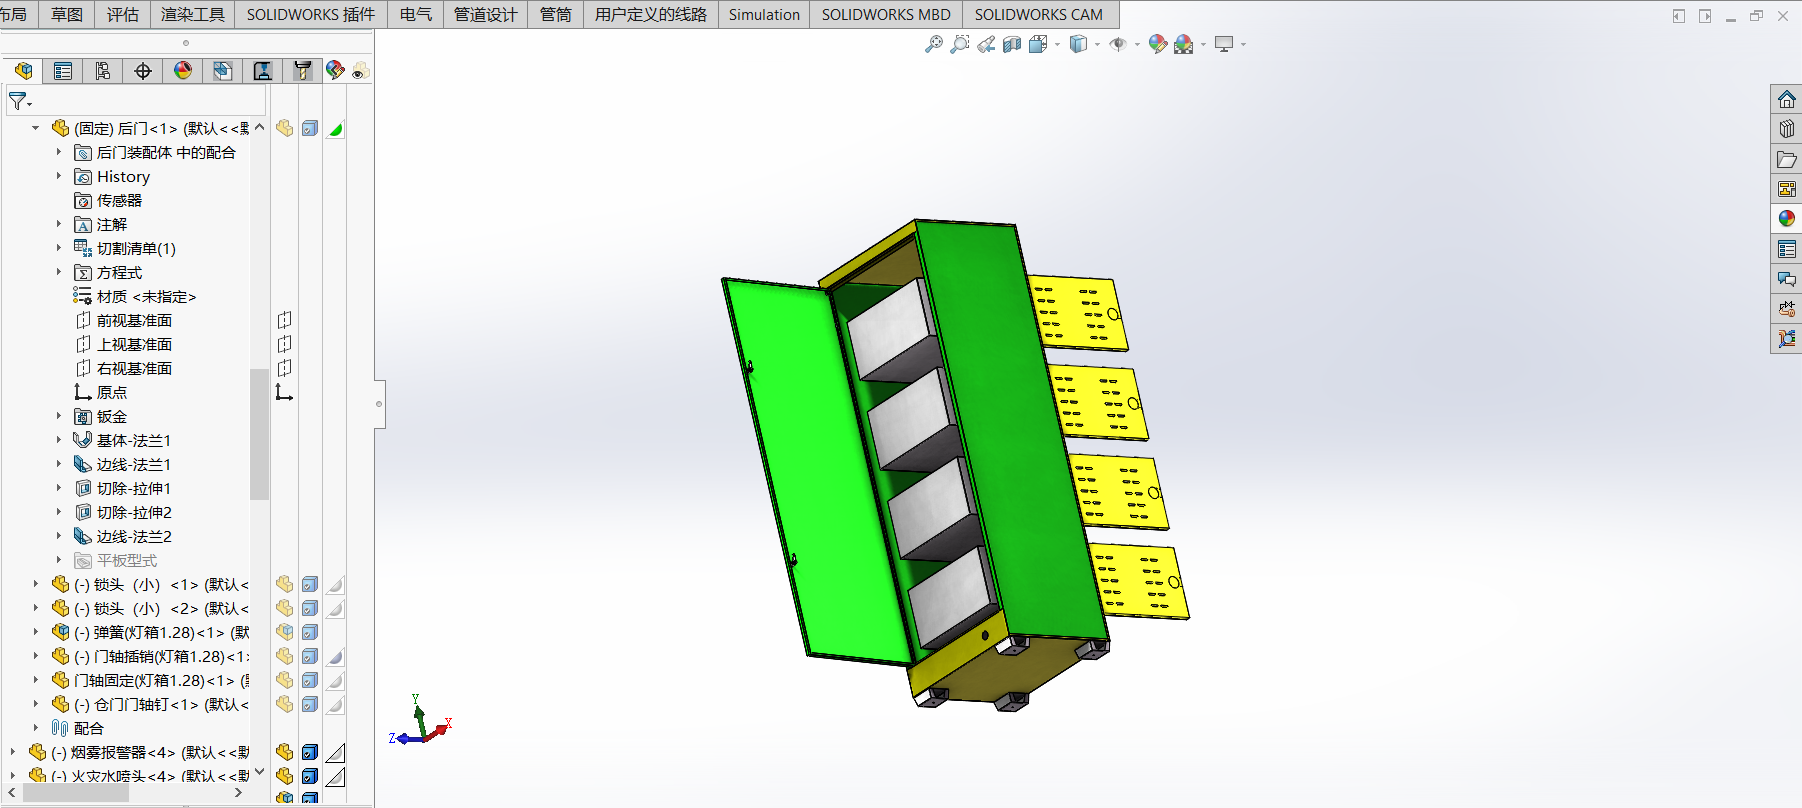
Task: Click the Display Style cube icon
Action: pyautogui.click(x=1078, y=44)
